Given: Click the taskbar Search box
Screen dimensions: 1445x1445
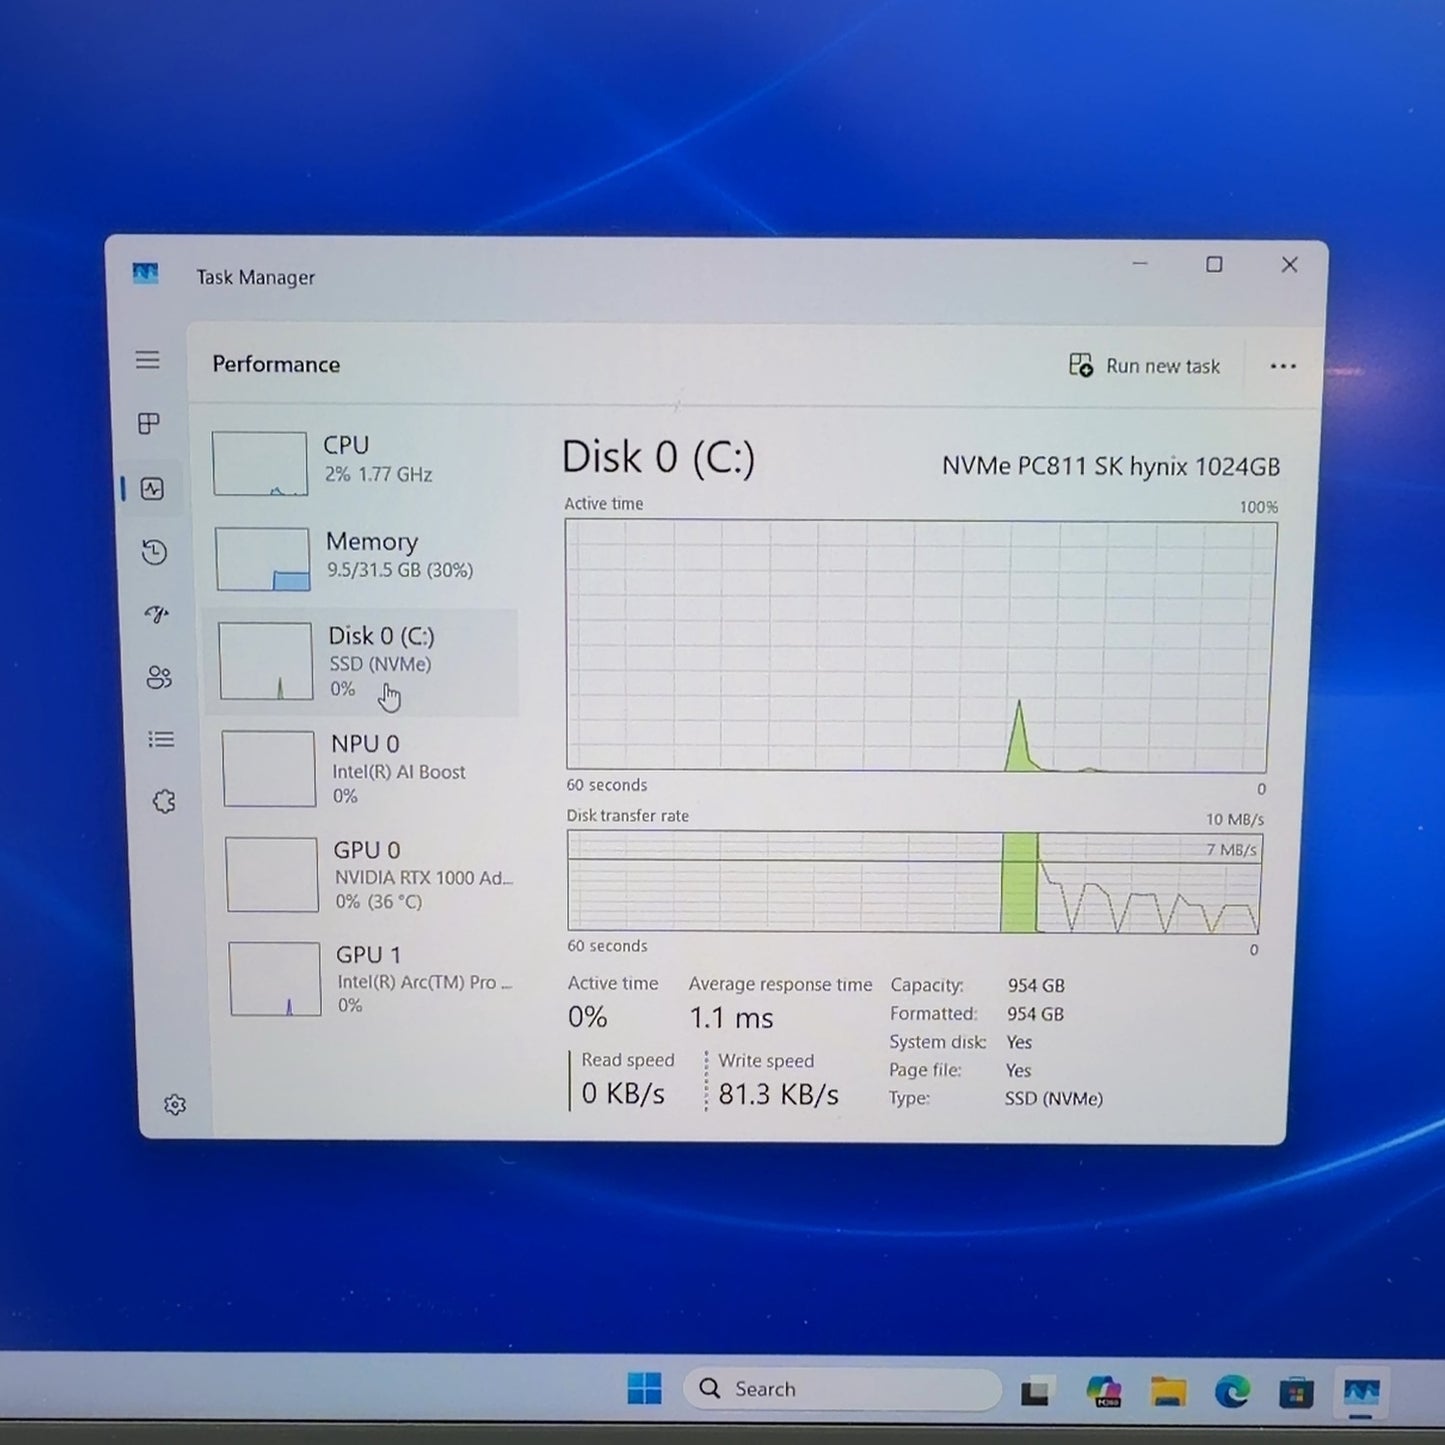Looking at the screenshot, I should (842, 1389).
